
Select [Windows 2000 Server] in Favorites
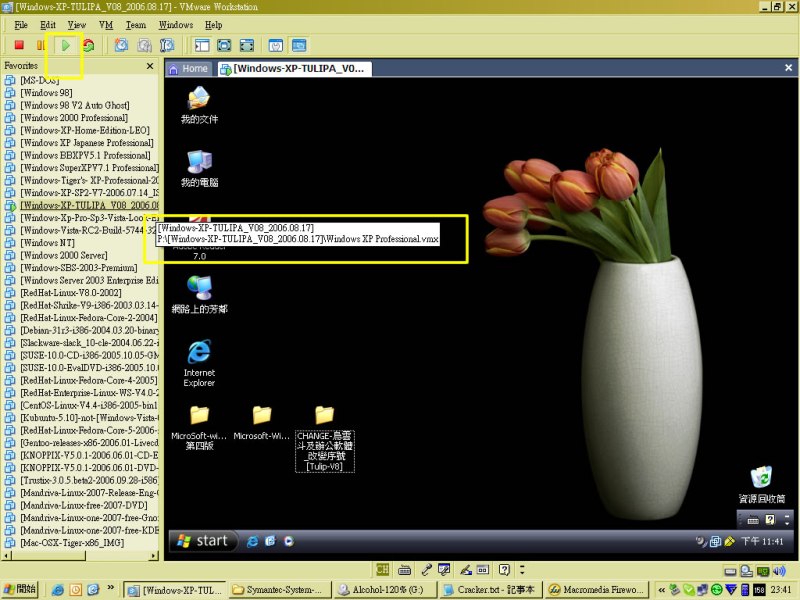64,255
